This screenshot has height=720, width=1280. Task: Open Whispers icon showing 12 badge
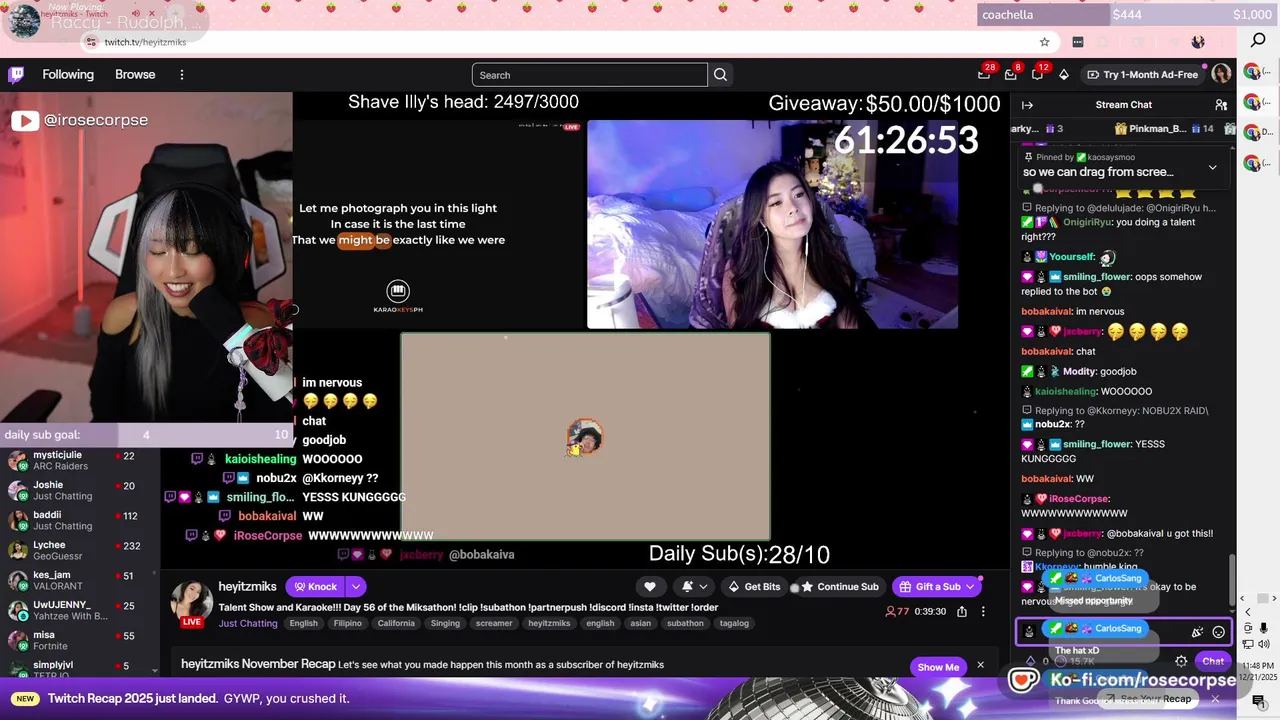point(1038,75)
